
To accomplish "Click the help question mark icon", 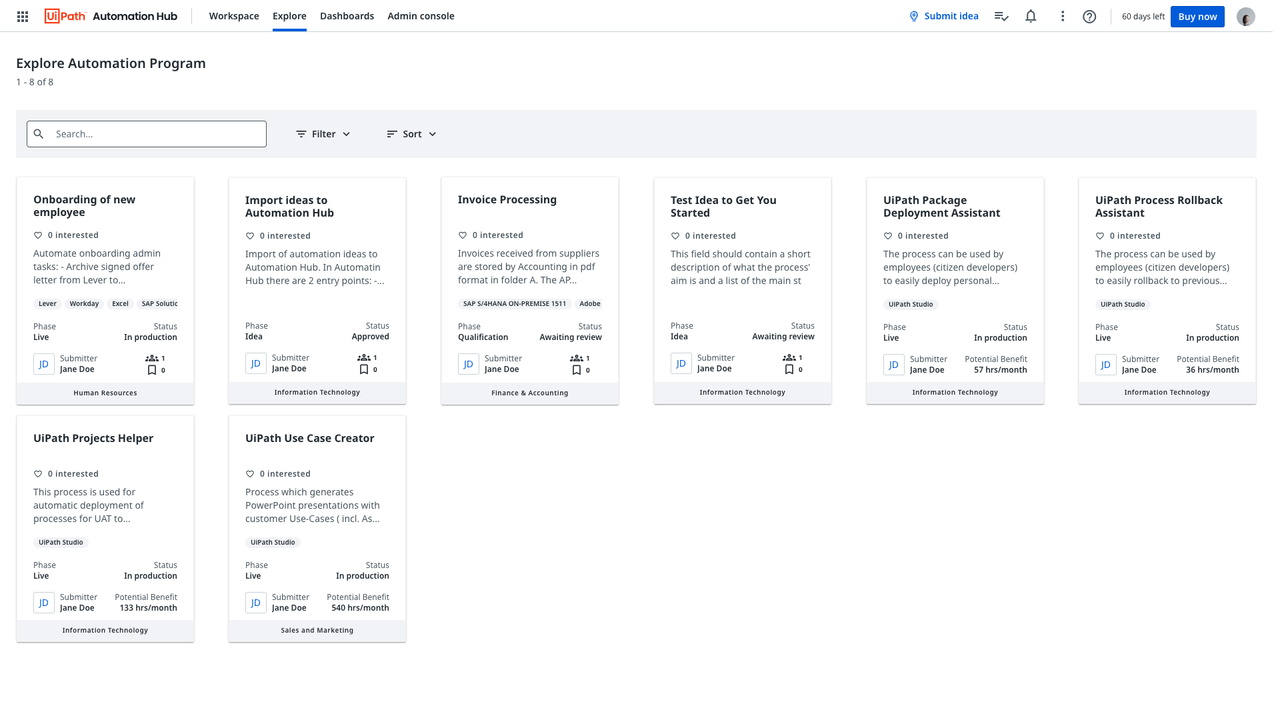I will coord(1089,16).
